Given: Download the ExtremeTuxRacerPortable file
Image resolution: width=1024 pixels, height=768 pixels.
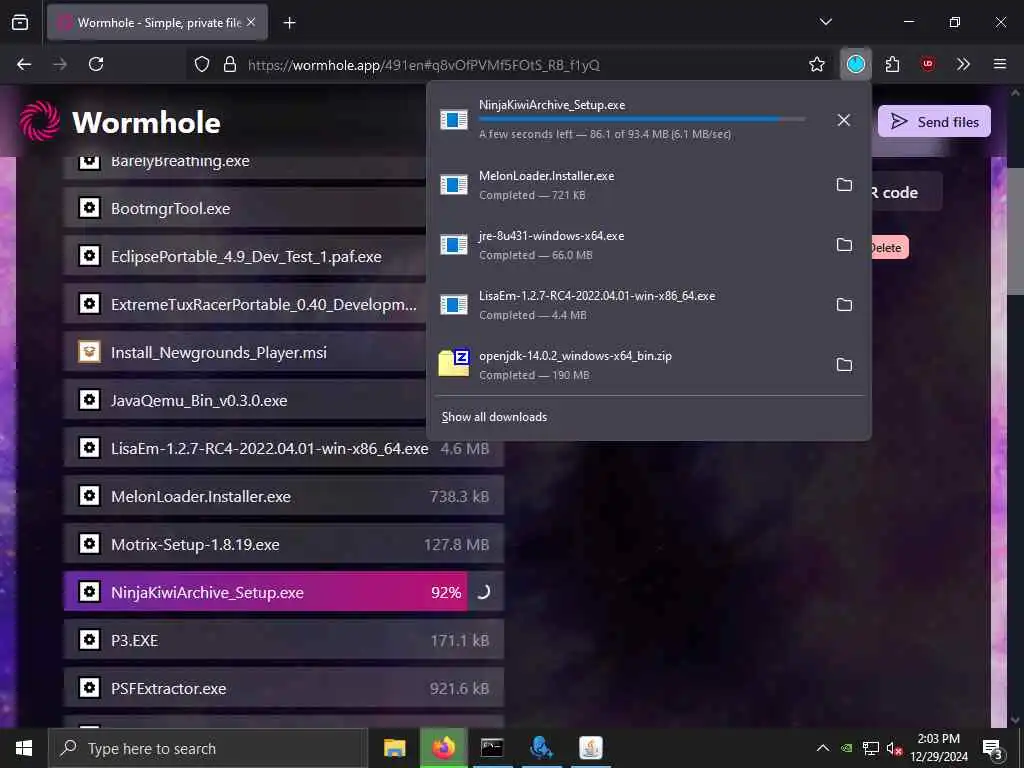Looking at the screenshot, I should tap(246, 304).
